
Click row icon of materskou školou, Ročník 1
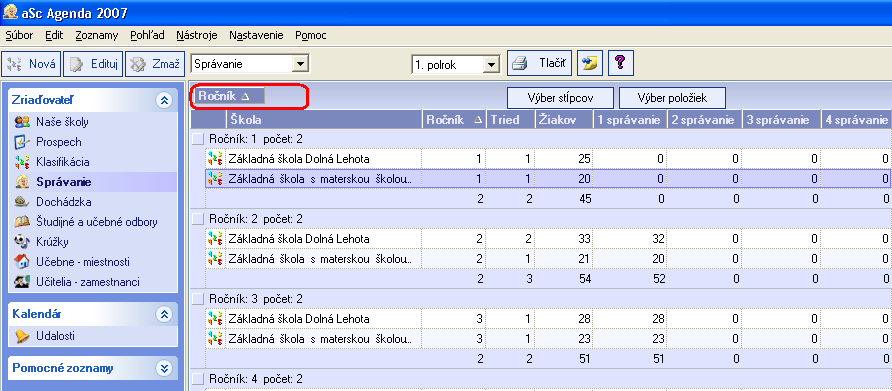(214, 179)
